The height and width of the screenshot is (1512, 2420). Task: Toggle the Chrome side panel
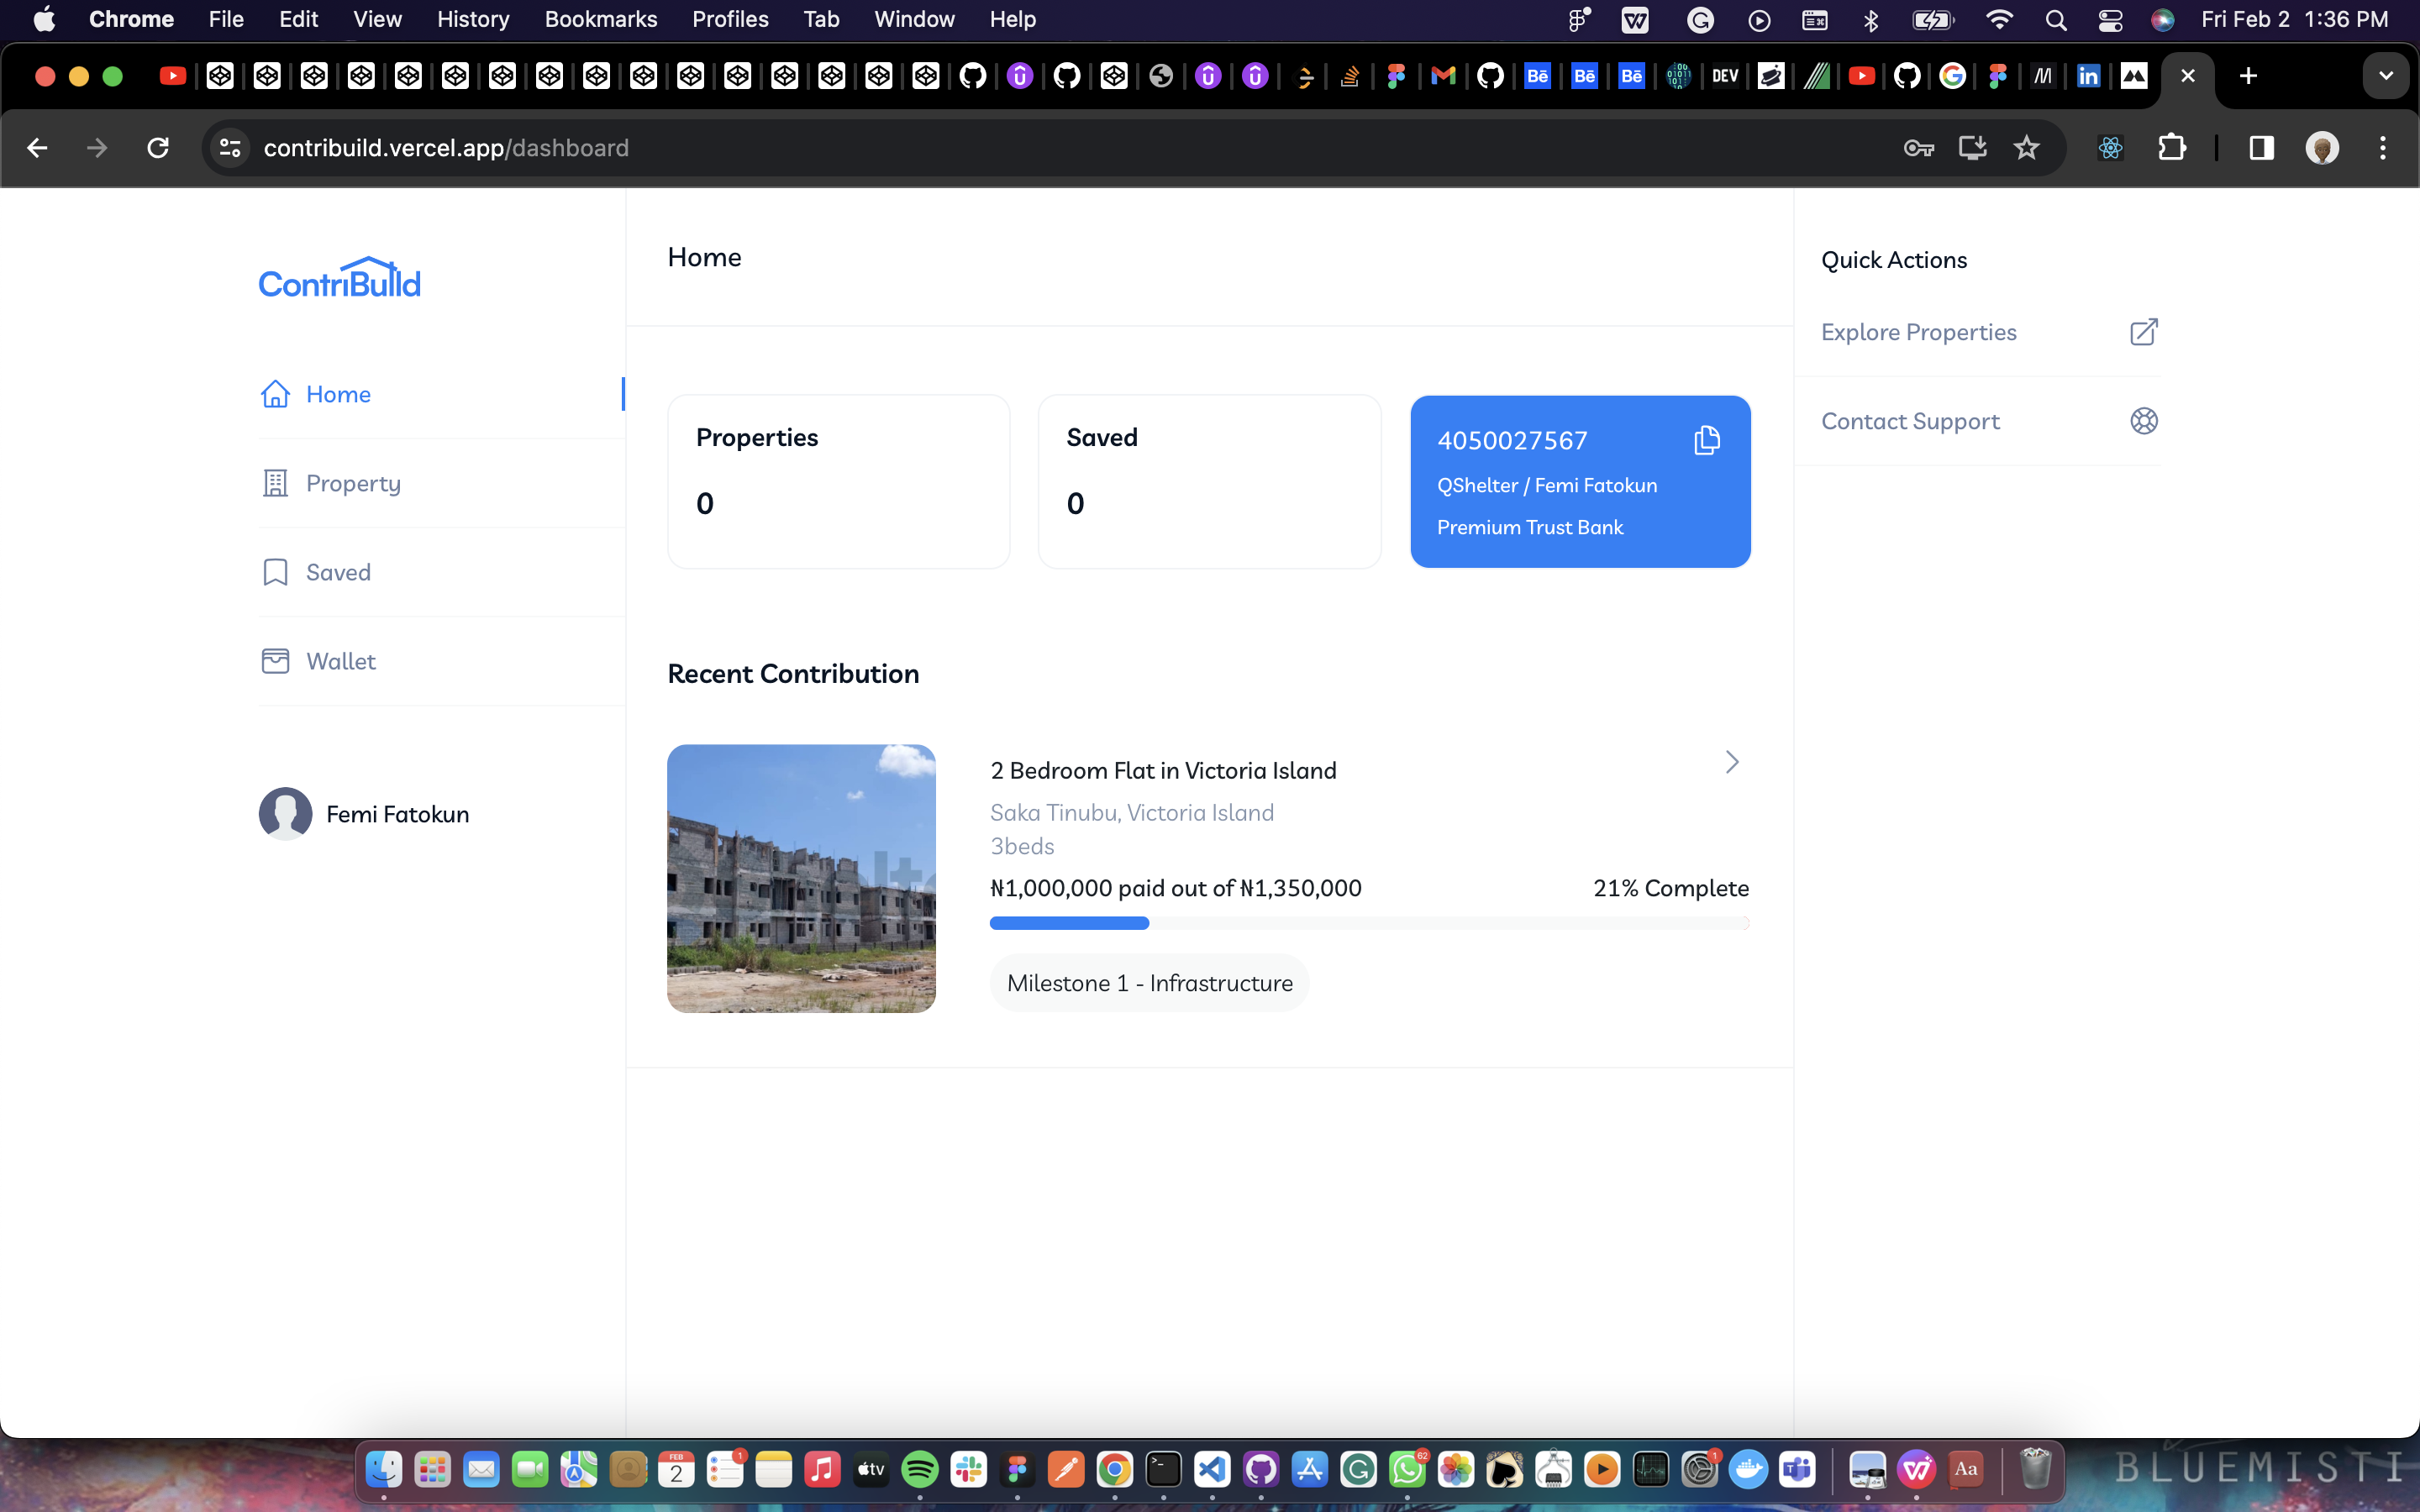(2261, 148)
